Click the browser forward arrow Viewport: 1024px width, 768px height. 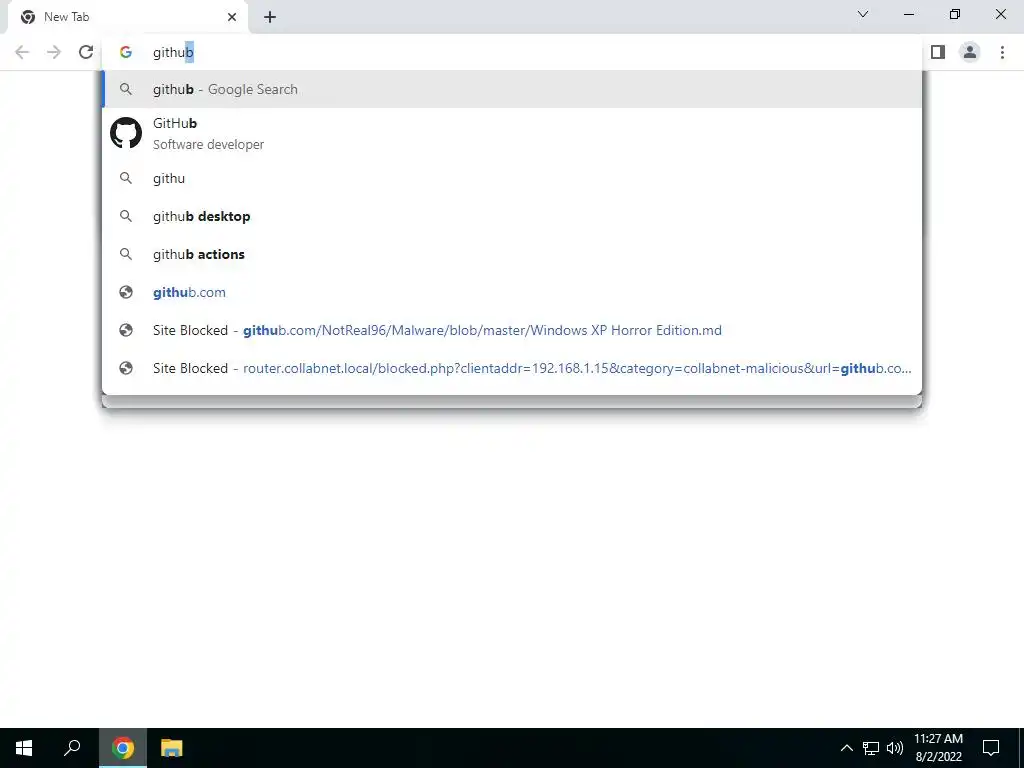tap(54, 52)
